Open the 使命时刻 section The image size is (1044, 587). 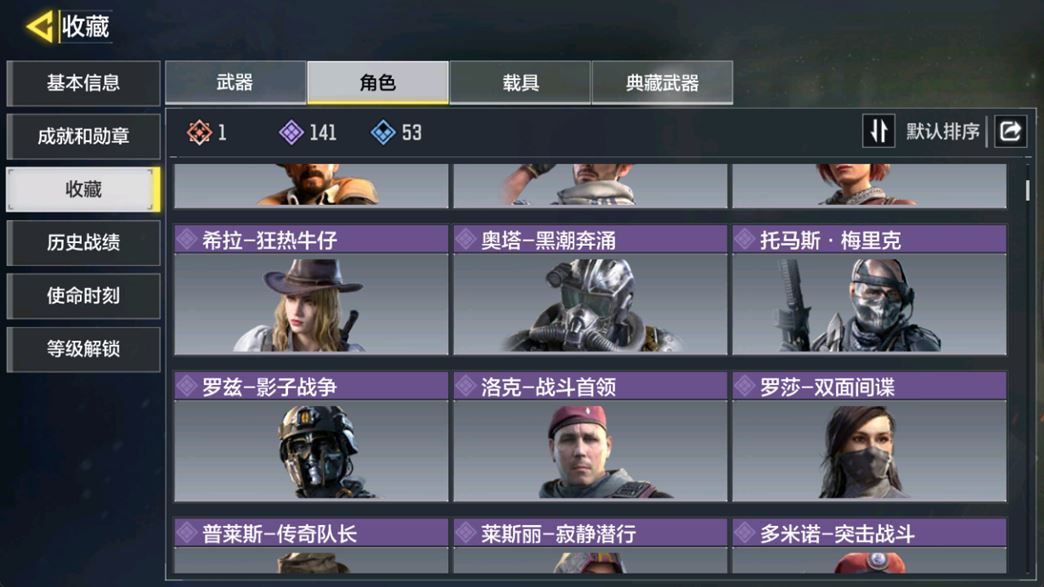(x=83, y=295)
